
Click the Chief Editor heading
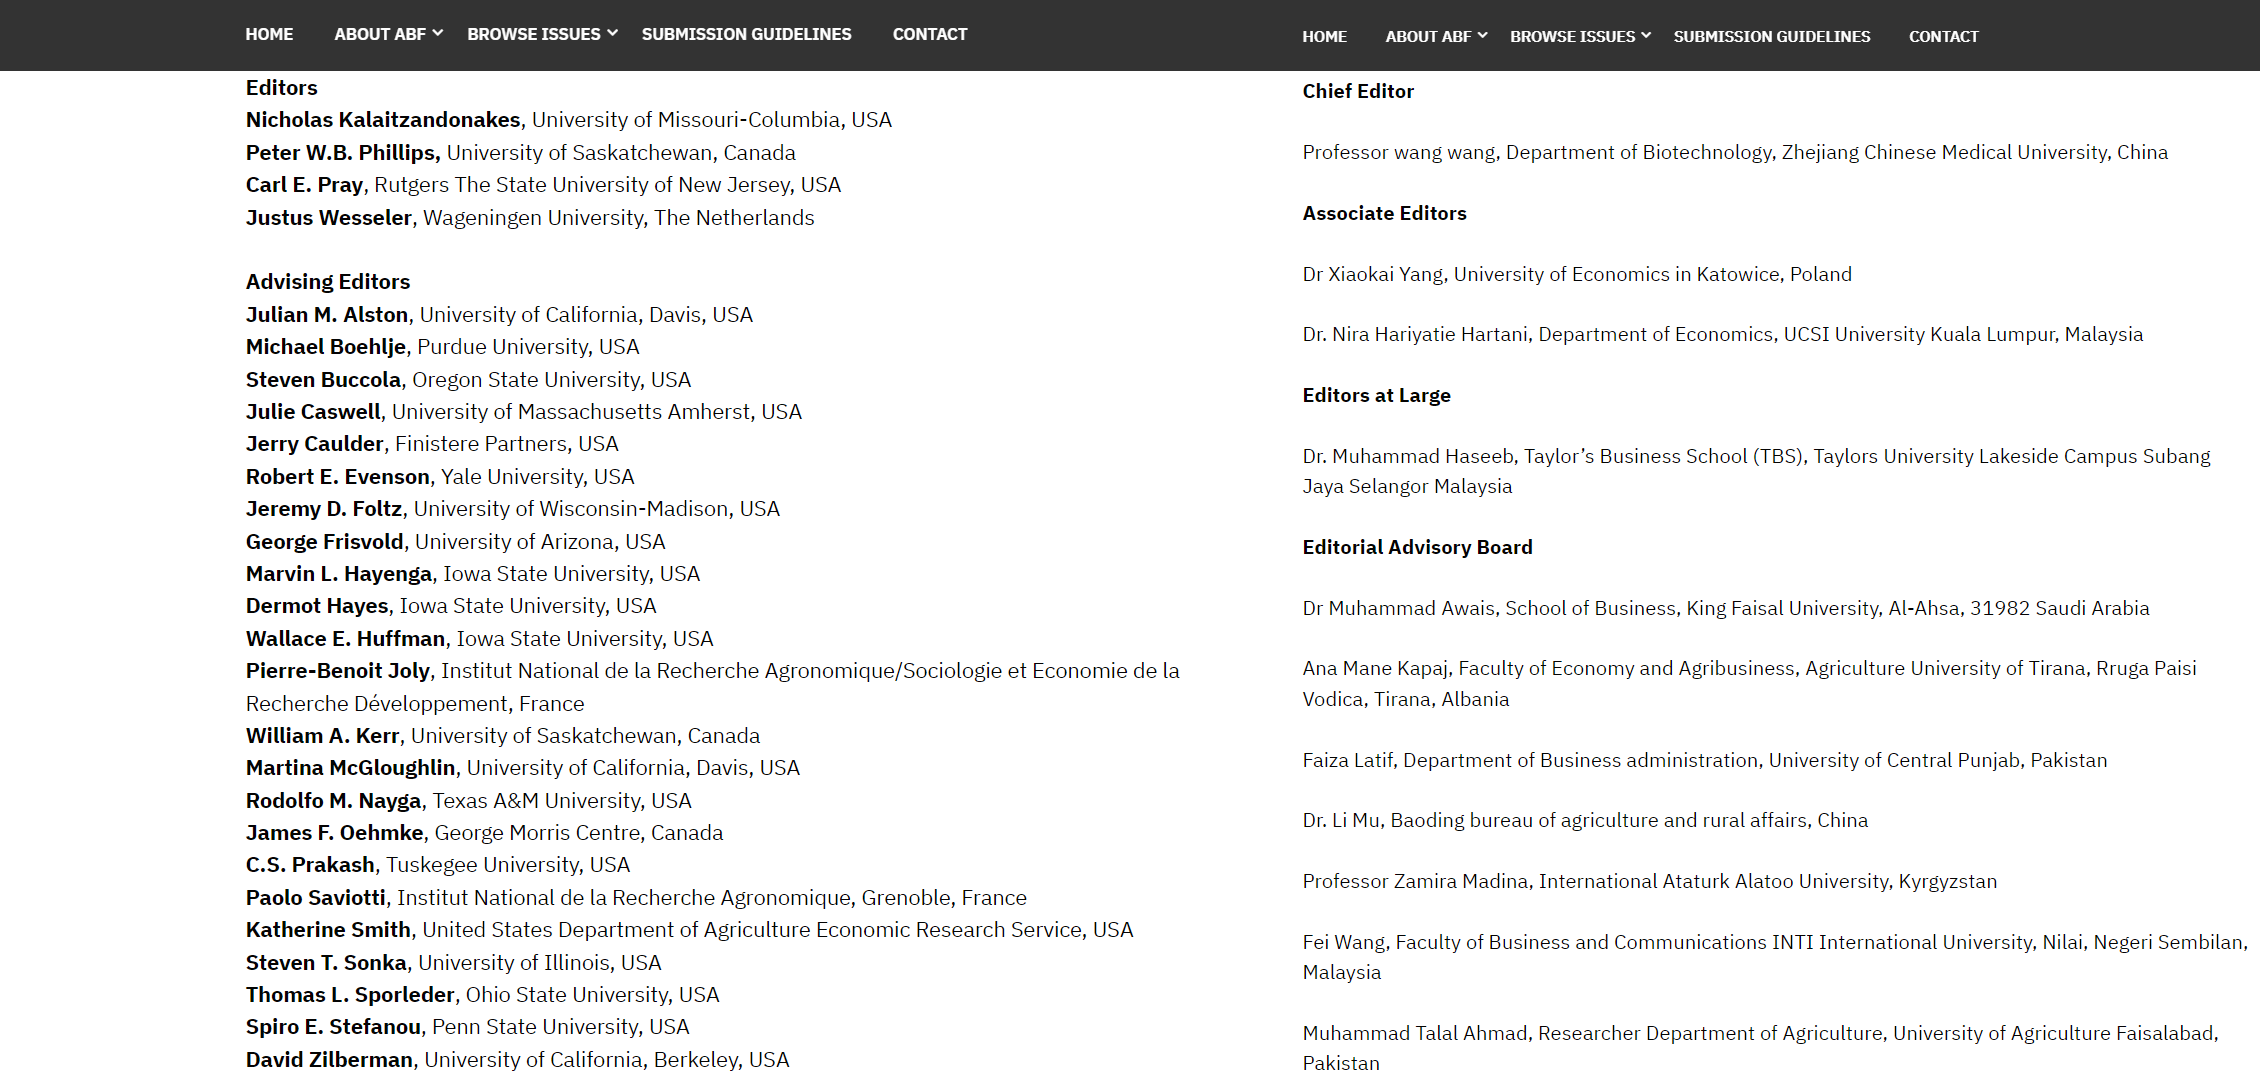pyautogui.click(x=1357, y=91)
